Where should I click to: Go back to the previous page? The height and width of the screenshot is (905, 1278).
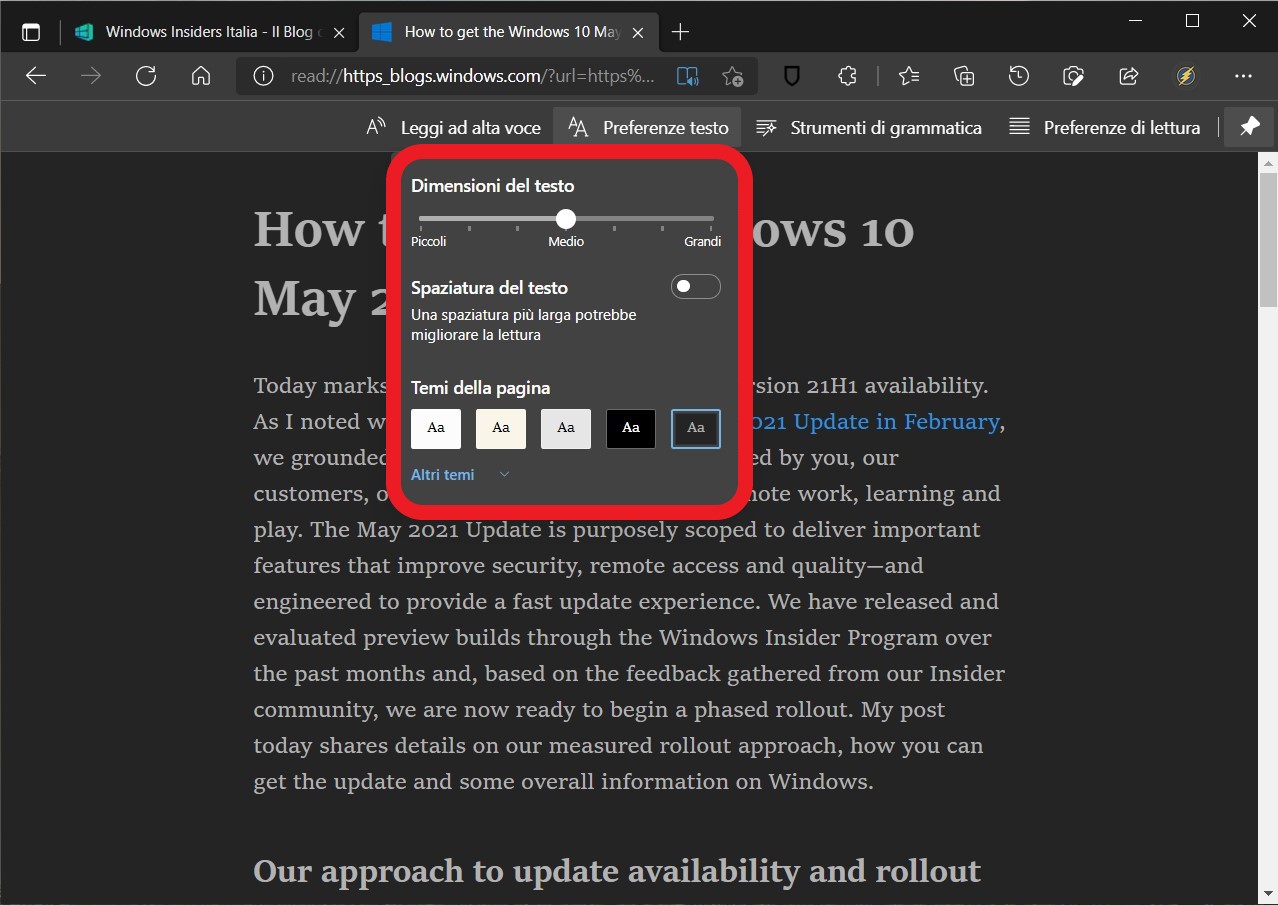tap(36, 76)
